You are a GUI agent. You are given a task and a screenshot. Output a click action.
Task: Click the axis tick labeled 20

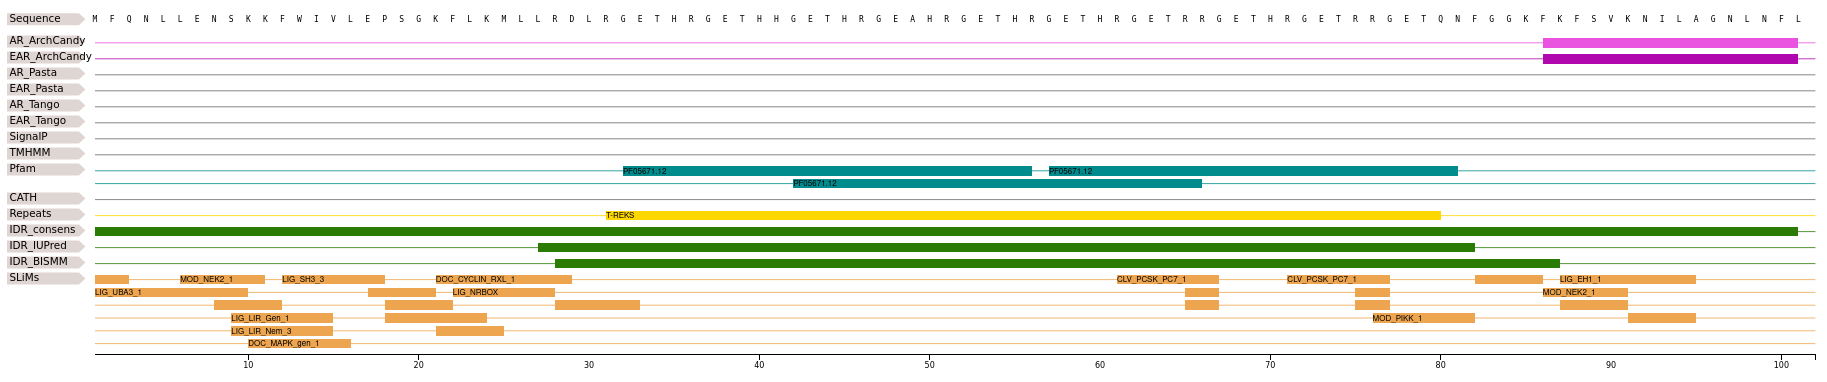coord(418,365)
